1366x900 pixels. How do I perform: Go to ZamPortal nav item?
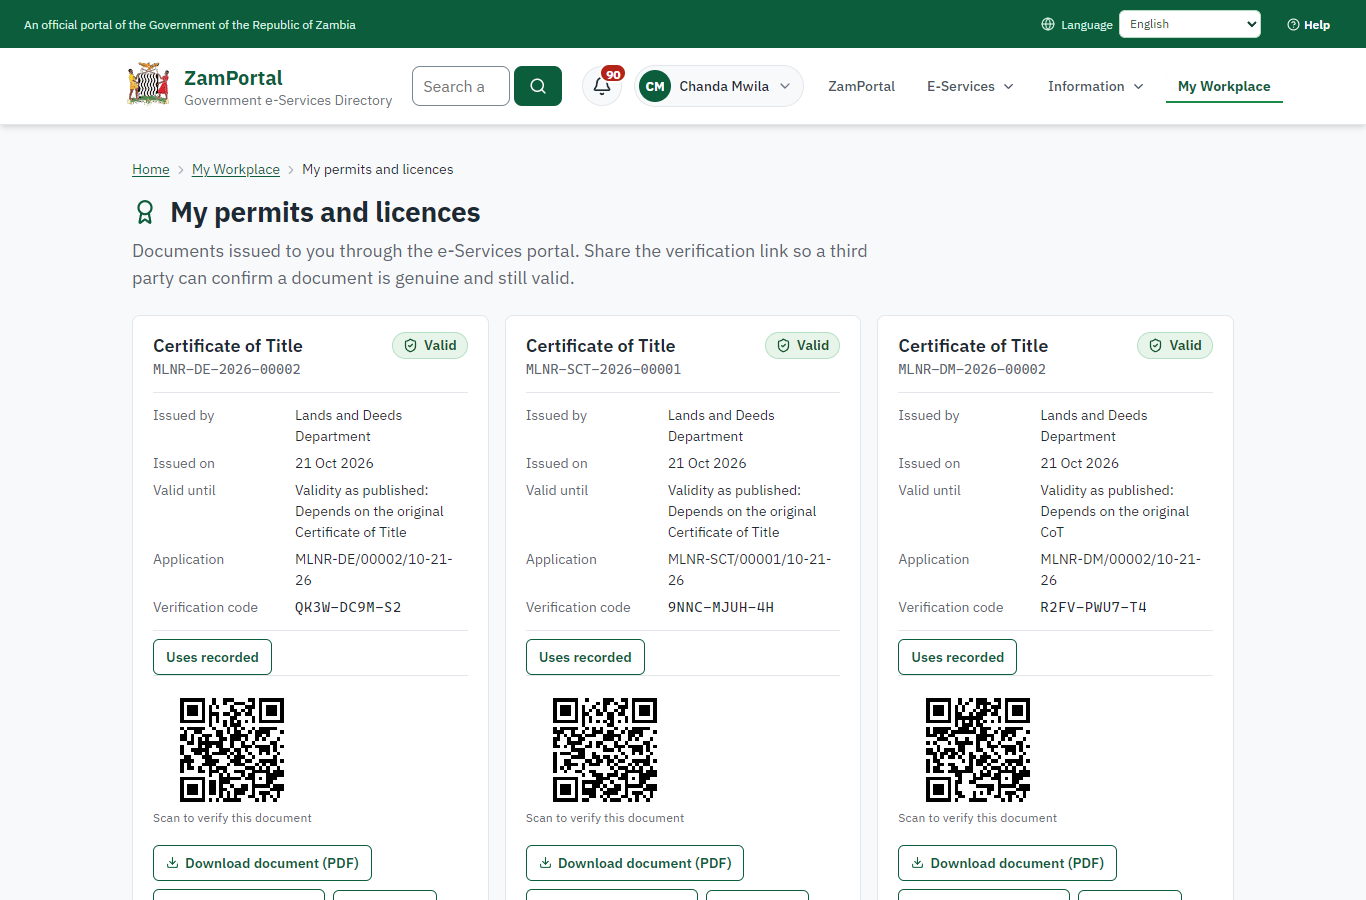coord(861,86)
